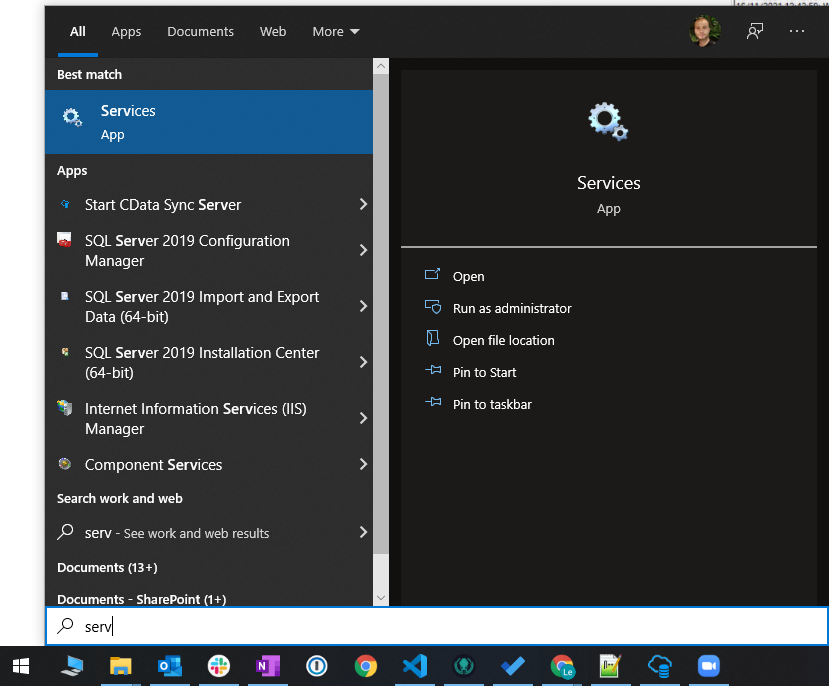Switch to the Apps tab
Viewport: 829px width, 686px height.
click(x=126, y=32)
